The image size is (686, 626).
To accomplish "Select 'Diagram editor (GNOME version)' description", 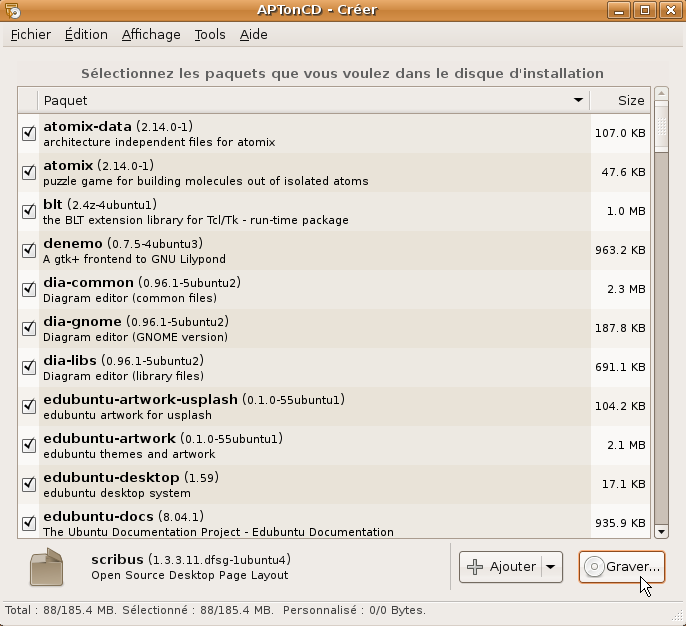I will (x=135, y=337).
